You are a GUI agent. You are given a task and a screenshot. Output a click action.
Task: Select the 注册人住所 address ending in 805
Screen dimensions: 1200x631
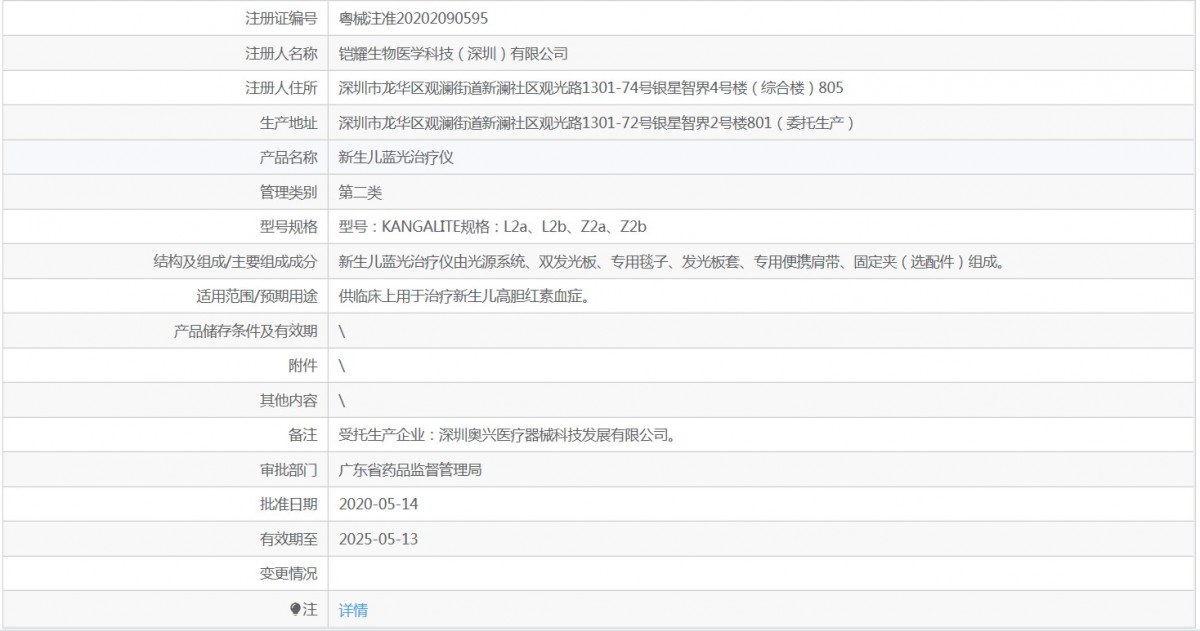tap(591, 88)
